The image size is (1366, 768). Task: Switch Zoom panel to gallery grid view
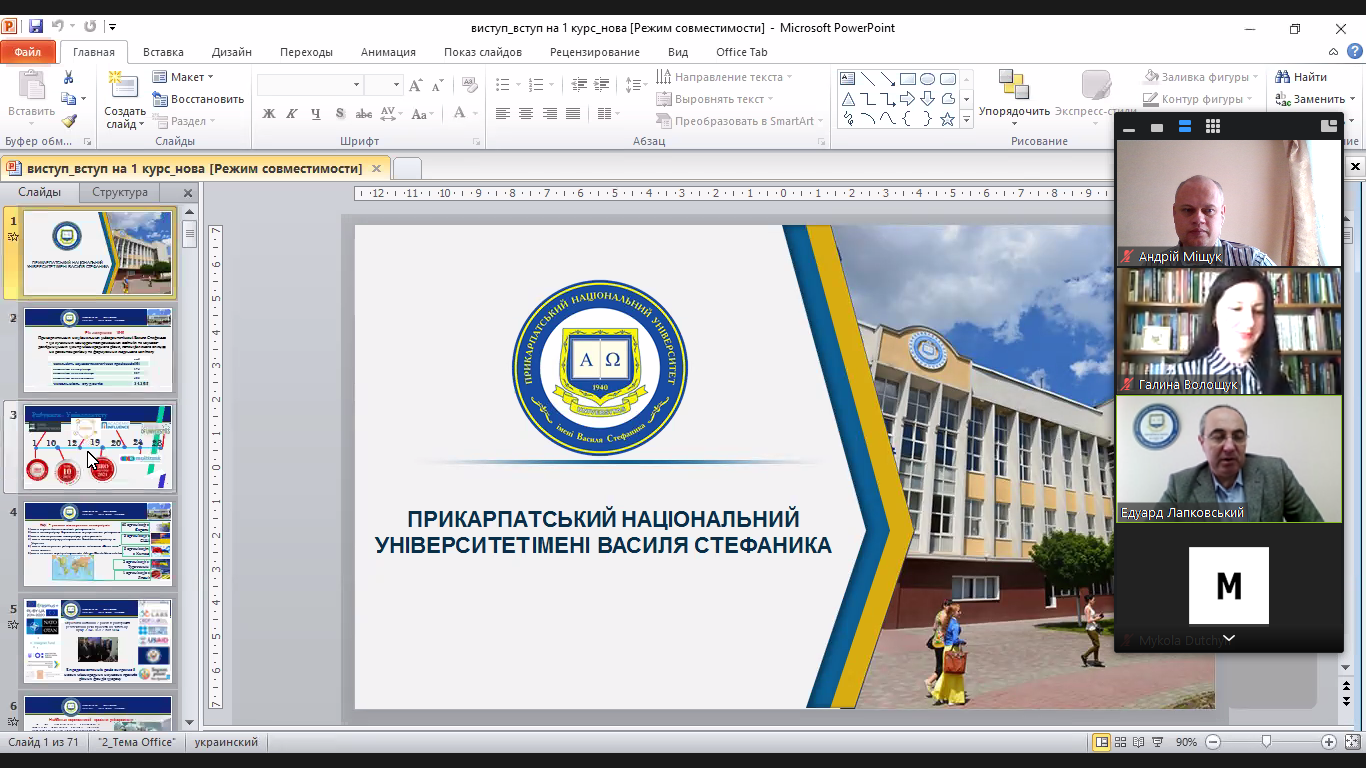(1213, 127)
